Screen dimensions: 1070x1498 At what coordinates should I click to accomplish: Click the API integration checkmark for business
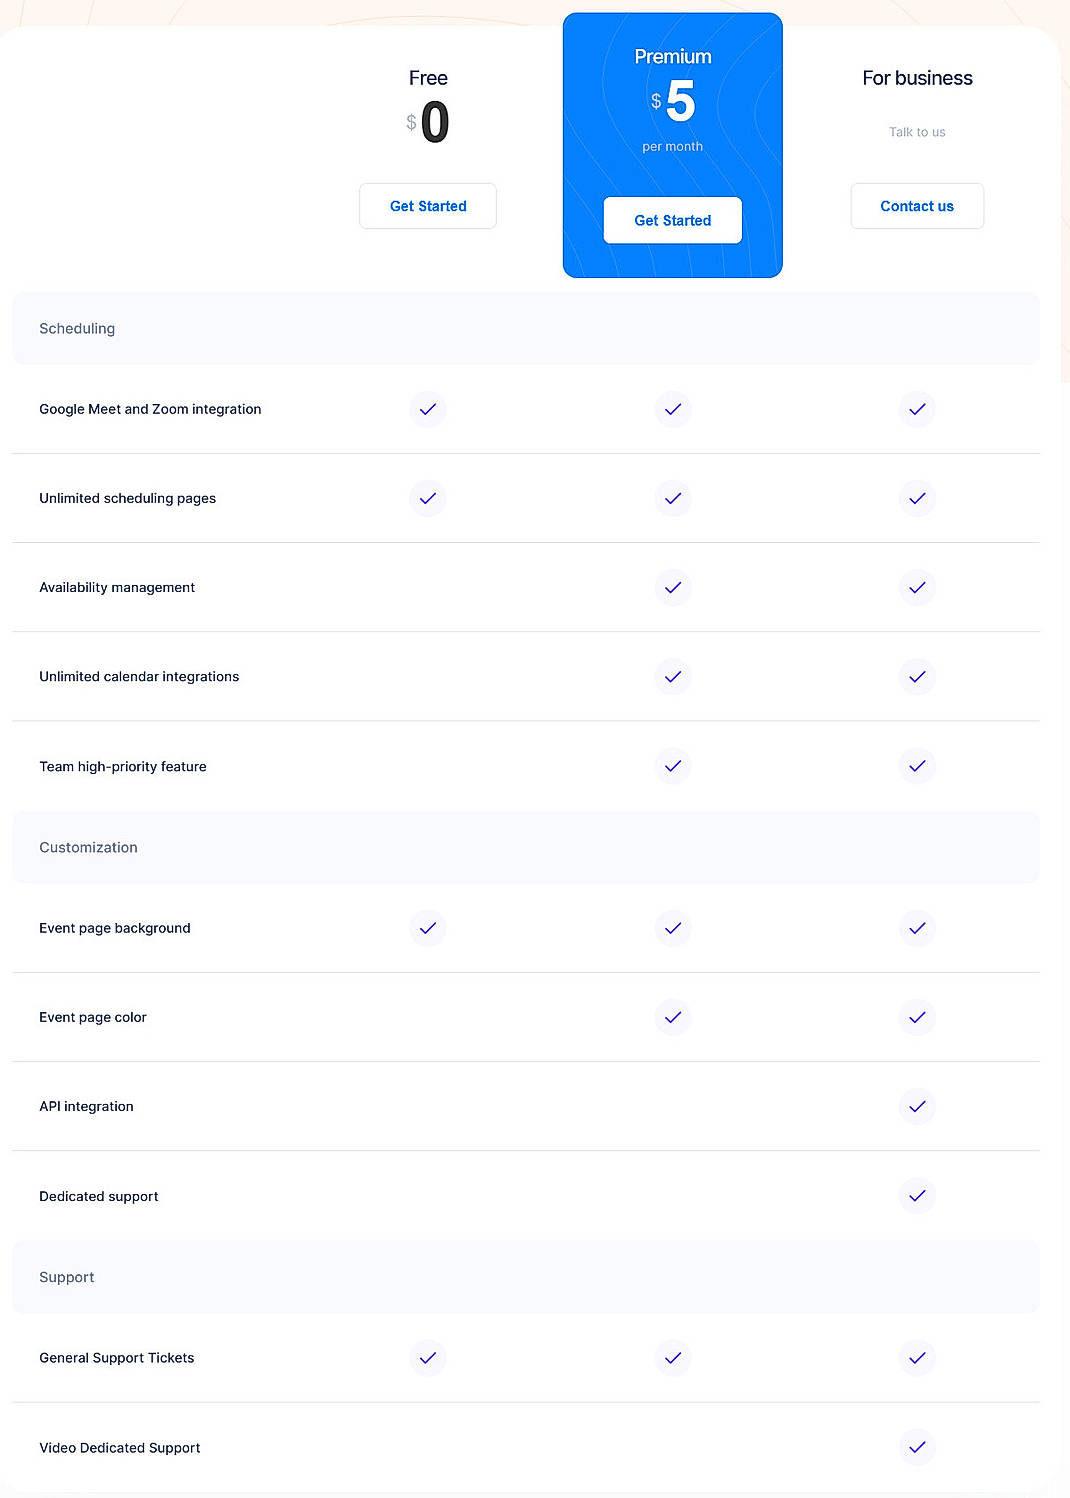pos(916,1106)
